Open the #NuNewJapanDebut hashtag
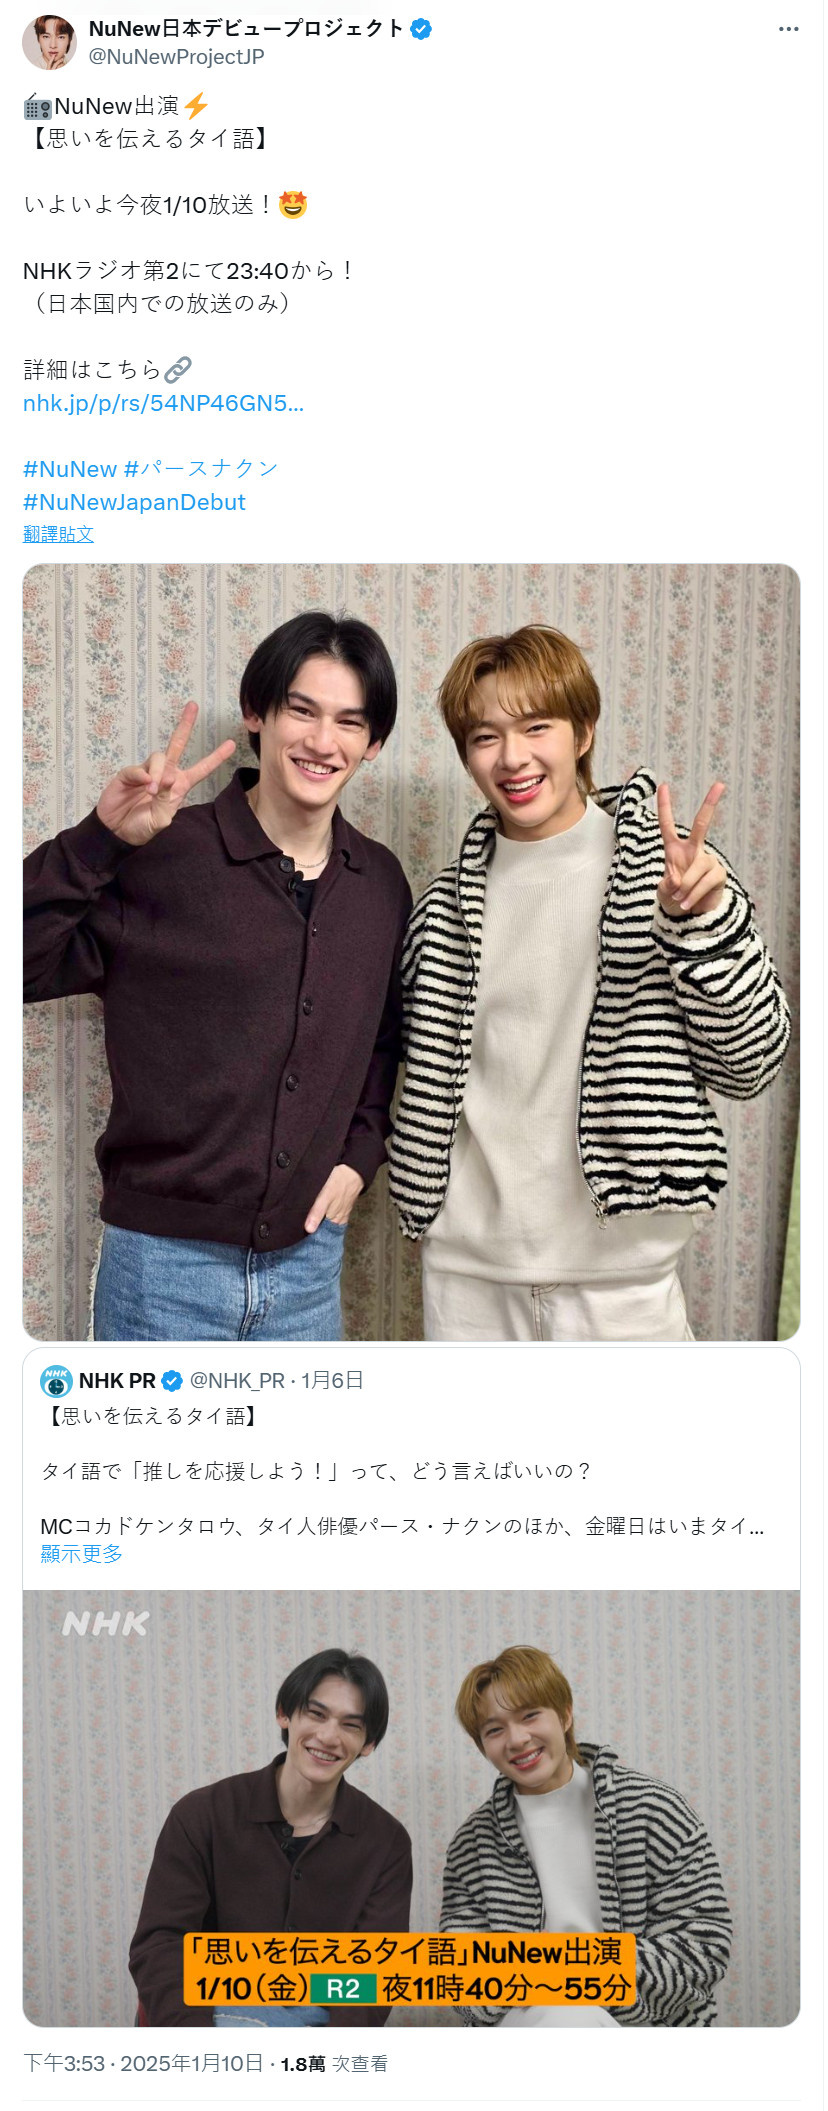This screenshot has width=828, height=2111. pos(134,502)
